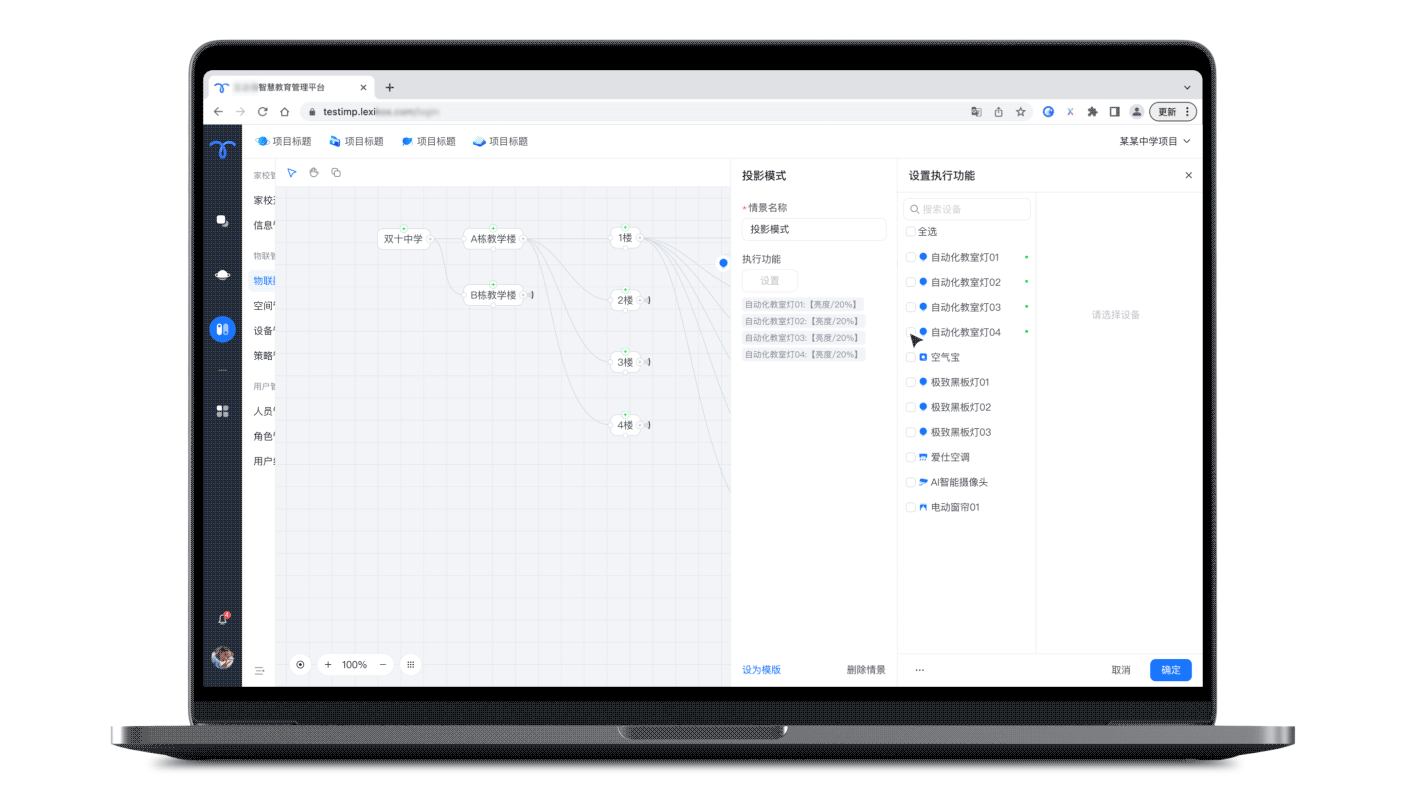Click the center-view target icon on the canvas
Screen dimensions: 1401x788
[300, 665]
